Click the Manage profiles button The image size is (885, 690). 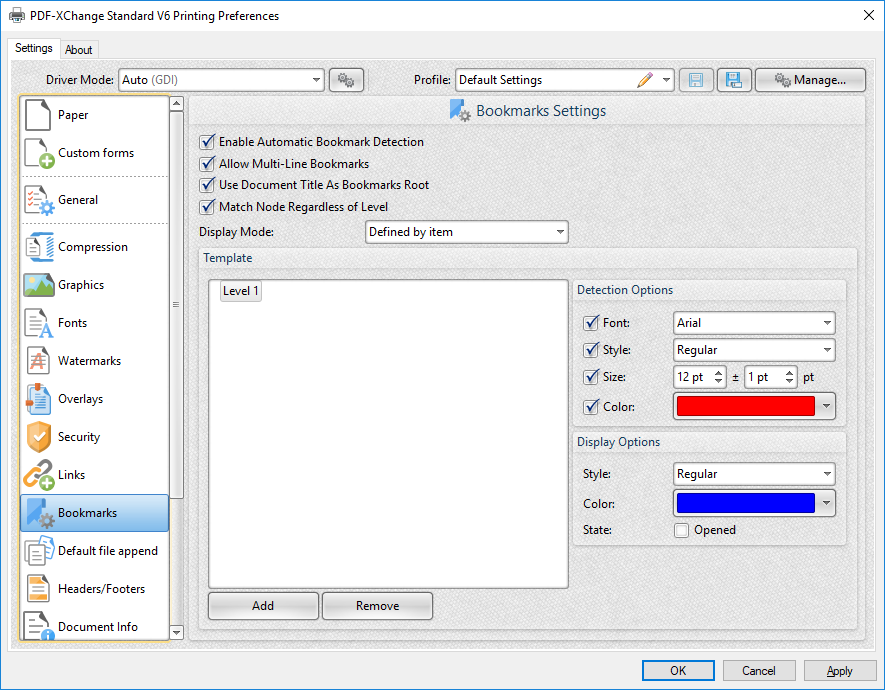coord(810,80)
